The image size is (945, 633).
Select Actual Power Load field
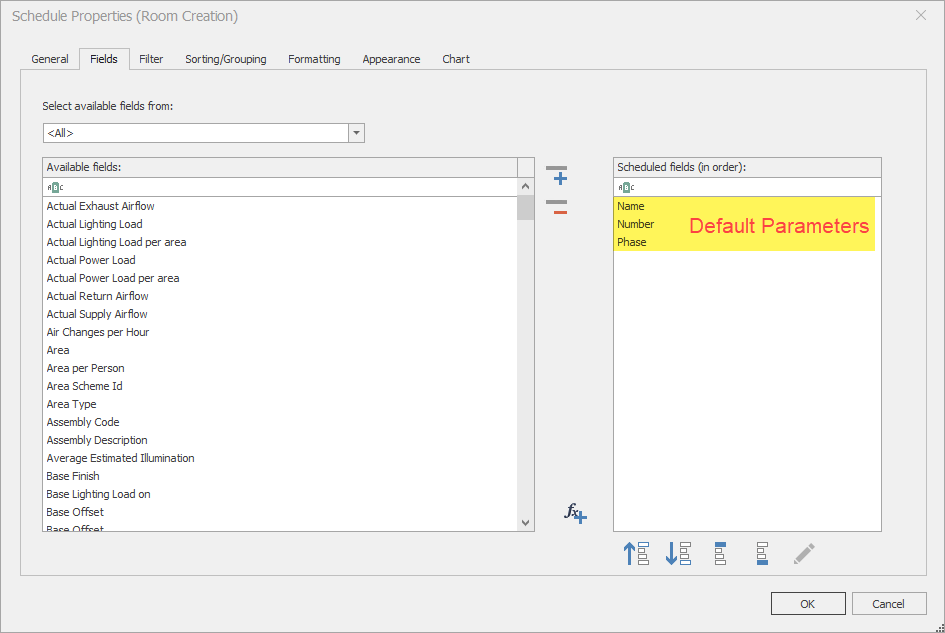coord(280,260)
